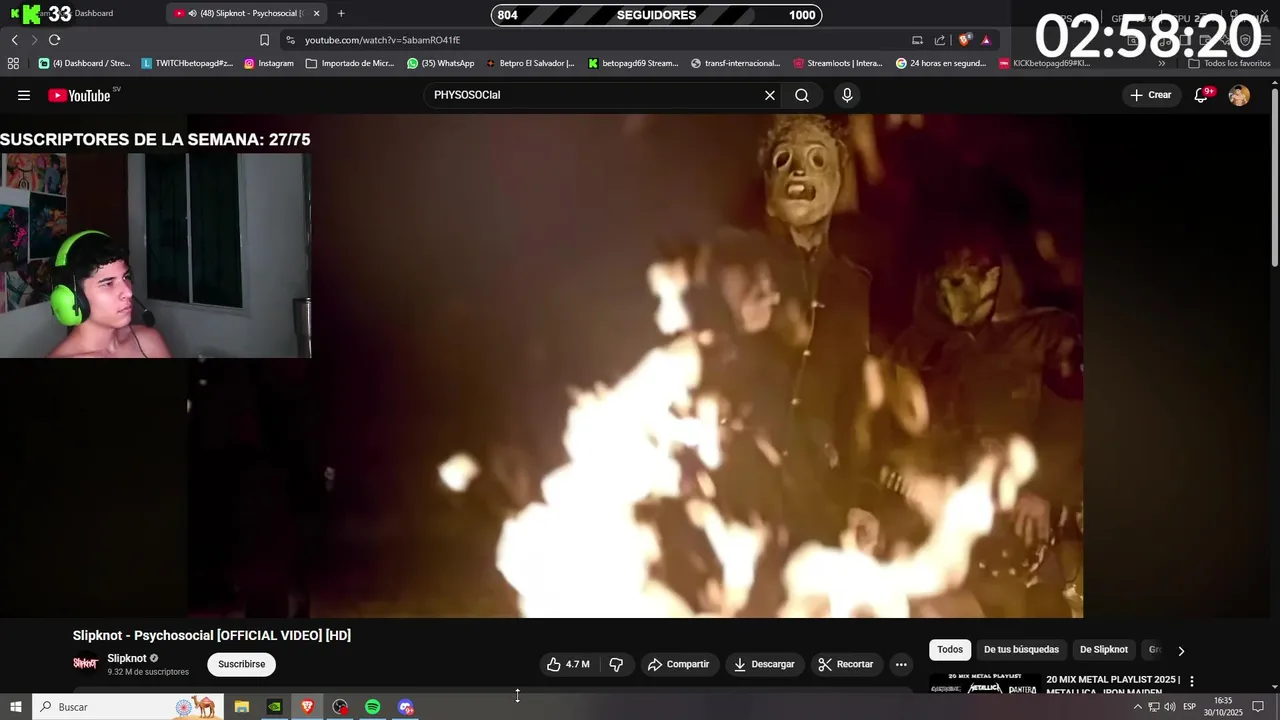Viewport: 1280px width, 720px height.
Task: Select the De Slipknot chip
Action: click(x=1104, y=650)
